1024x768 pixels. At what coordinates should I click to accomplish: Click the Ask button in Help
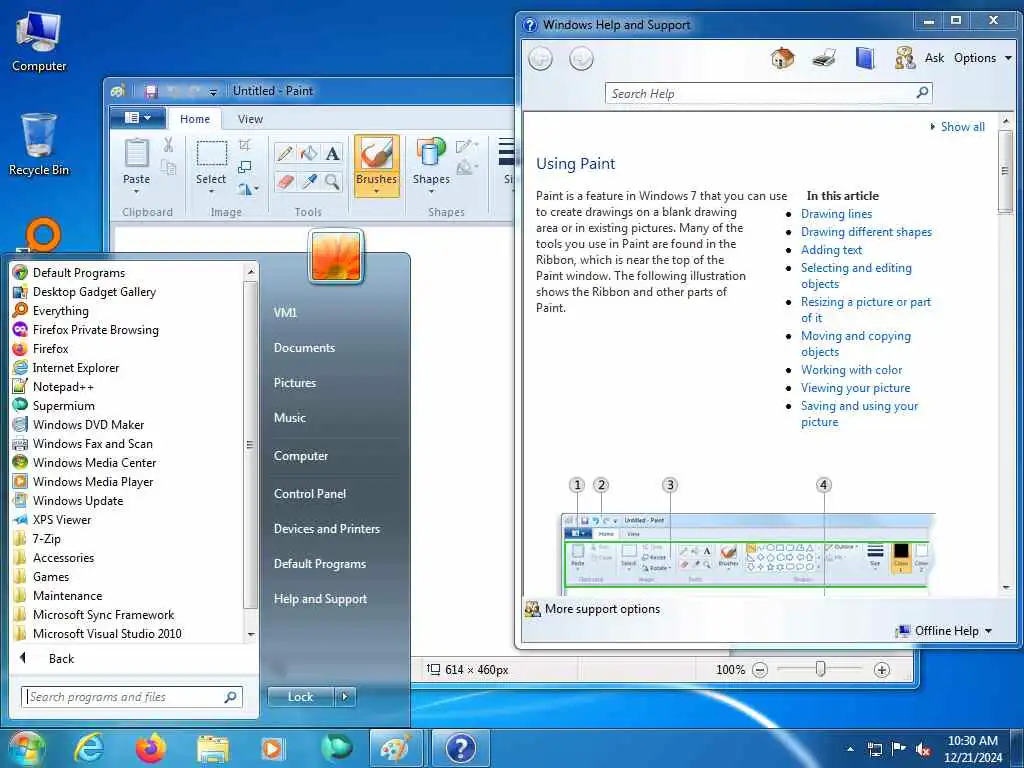[x=934, y=58]
